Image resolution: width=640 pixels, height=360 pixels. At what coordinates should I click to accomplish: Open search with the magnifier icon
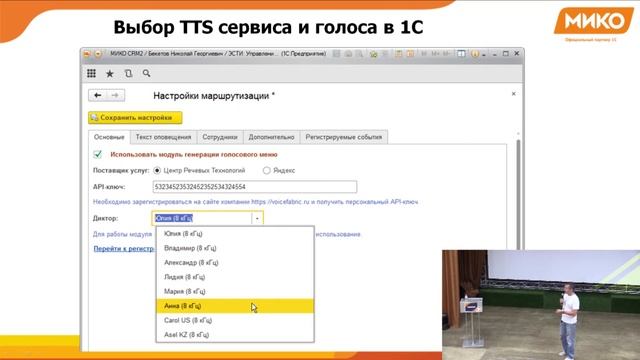[146, 73]
